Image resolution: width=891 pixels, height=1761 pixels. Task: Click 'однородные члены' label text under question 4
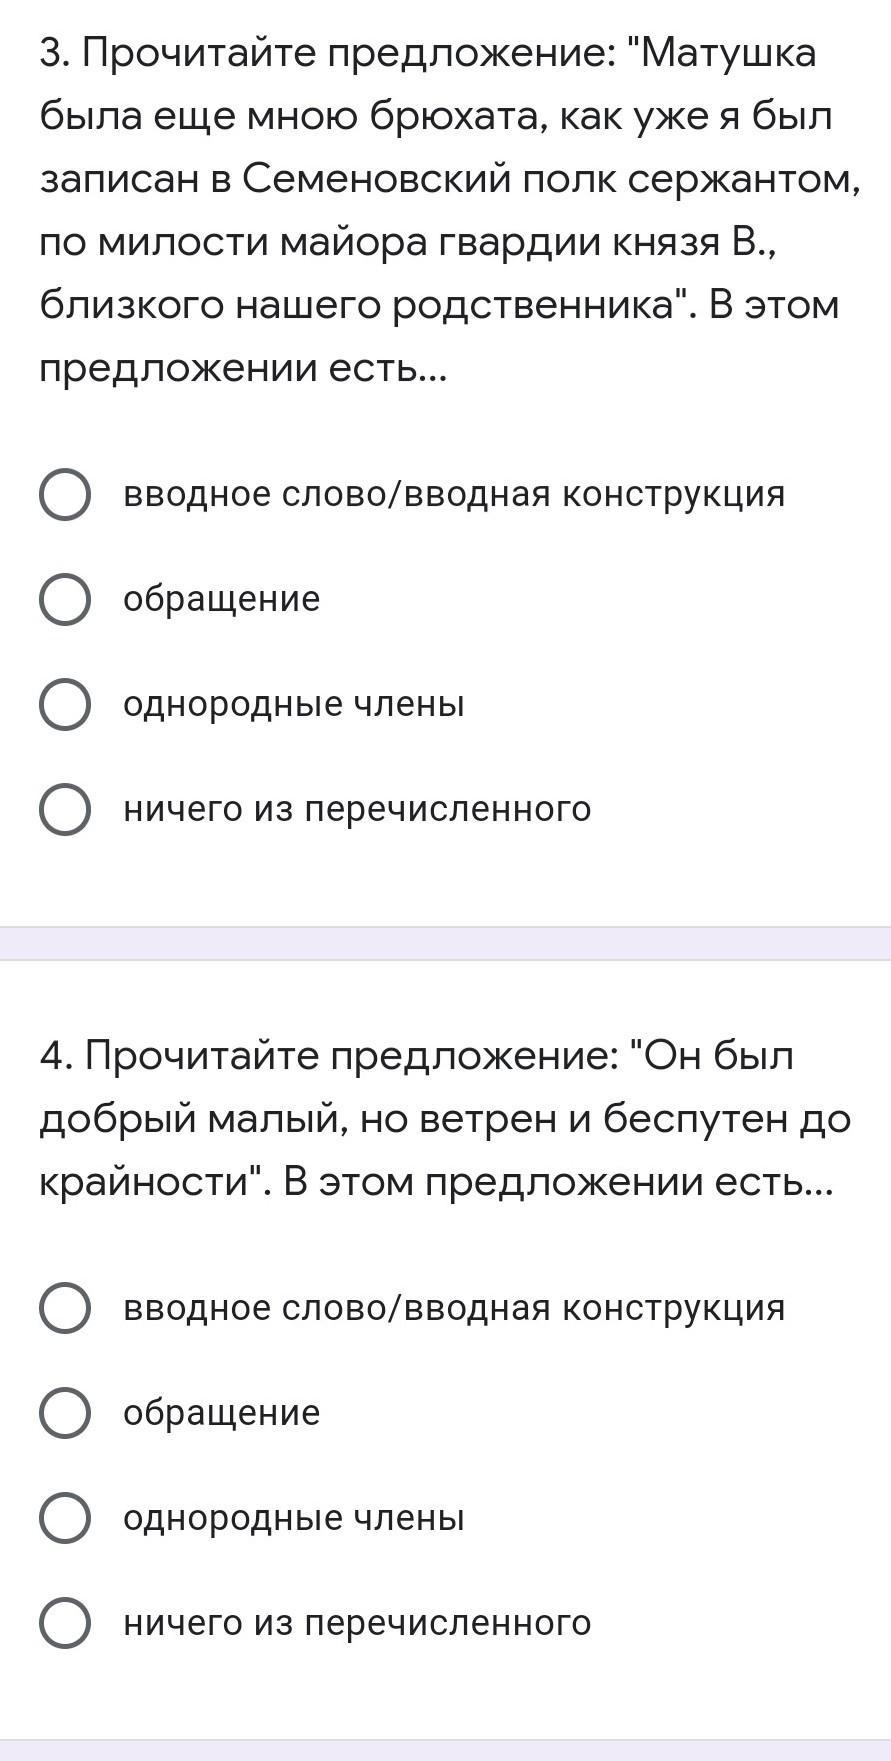[294, 1517]
